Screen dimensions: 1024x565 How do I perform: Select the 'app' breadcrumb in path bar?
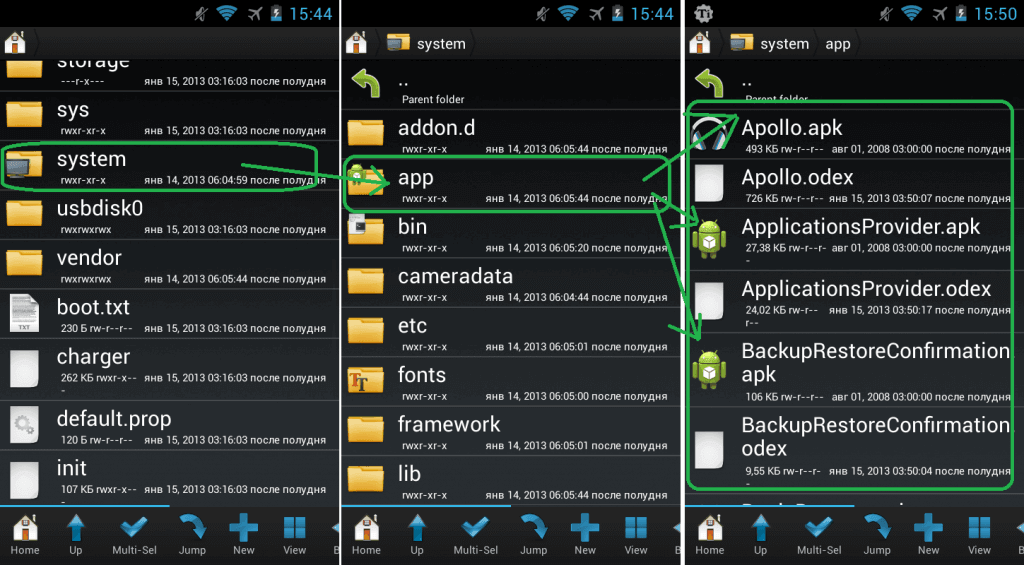pos(838,44)
